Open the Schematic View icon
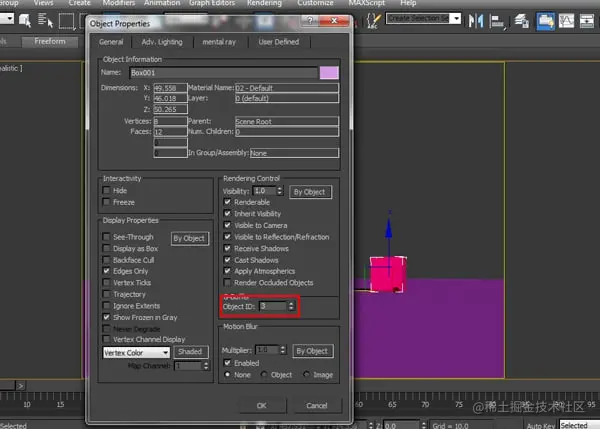Image resolution: width=600 pixels, height=429 pixels. 587,21
